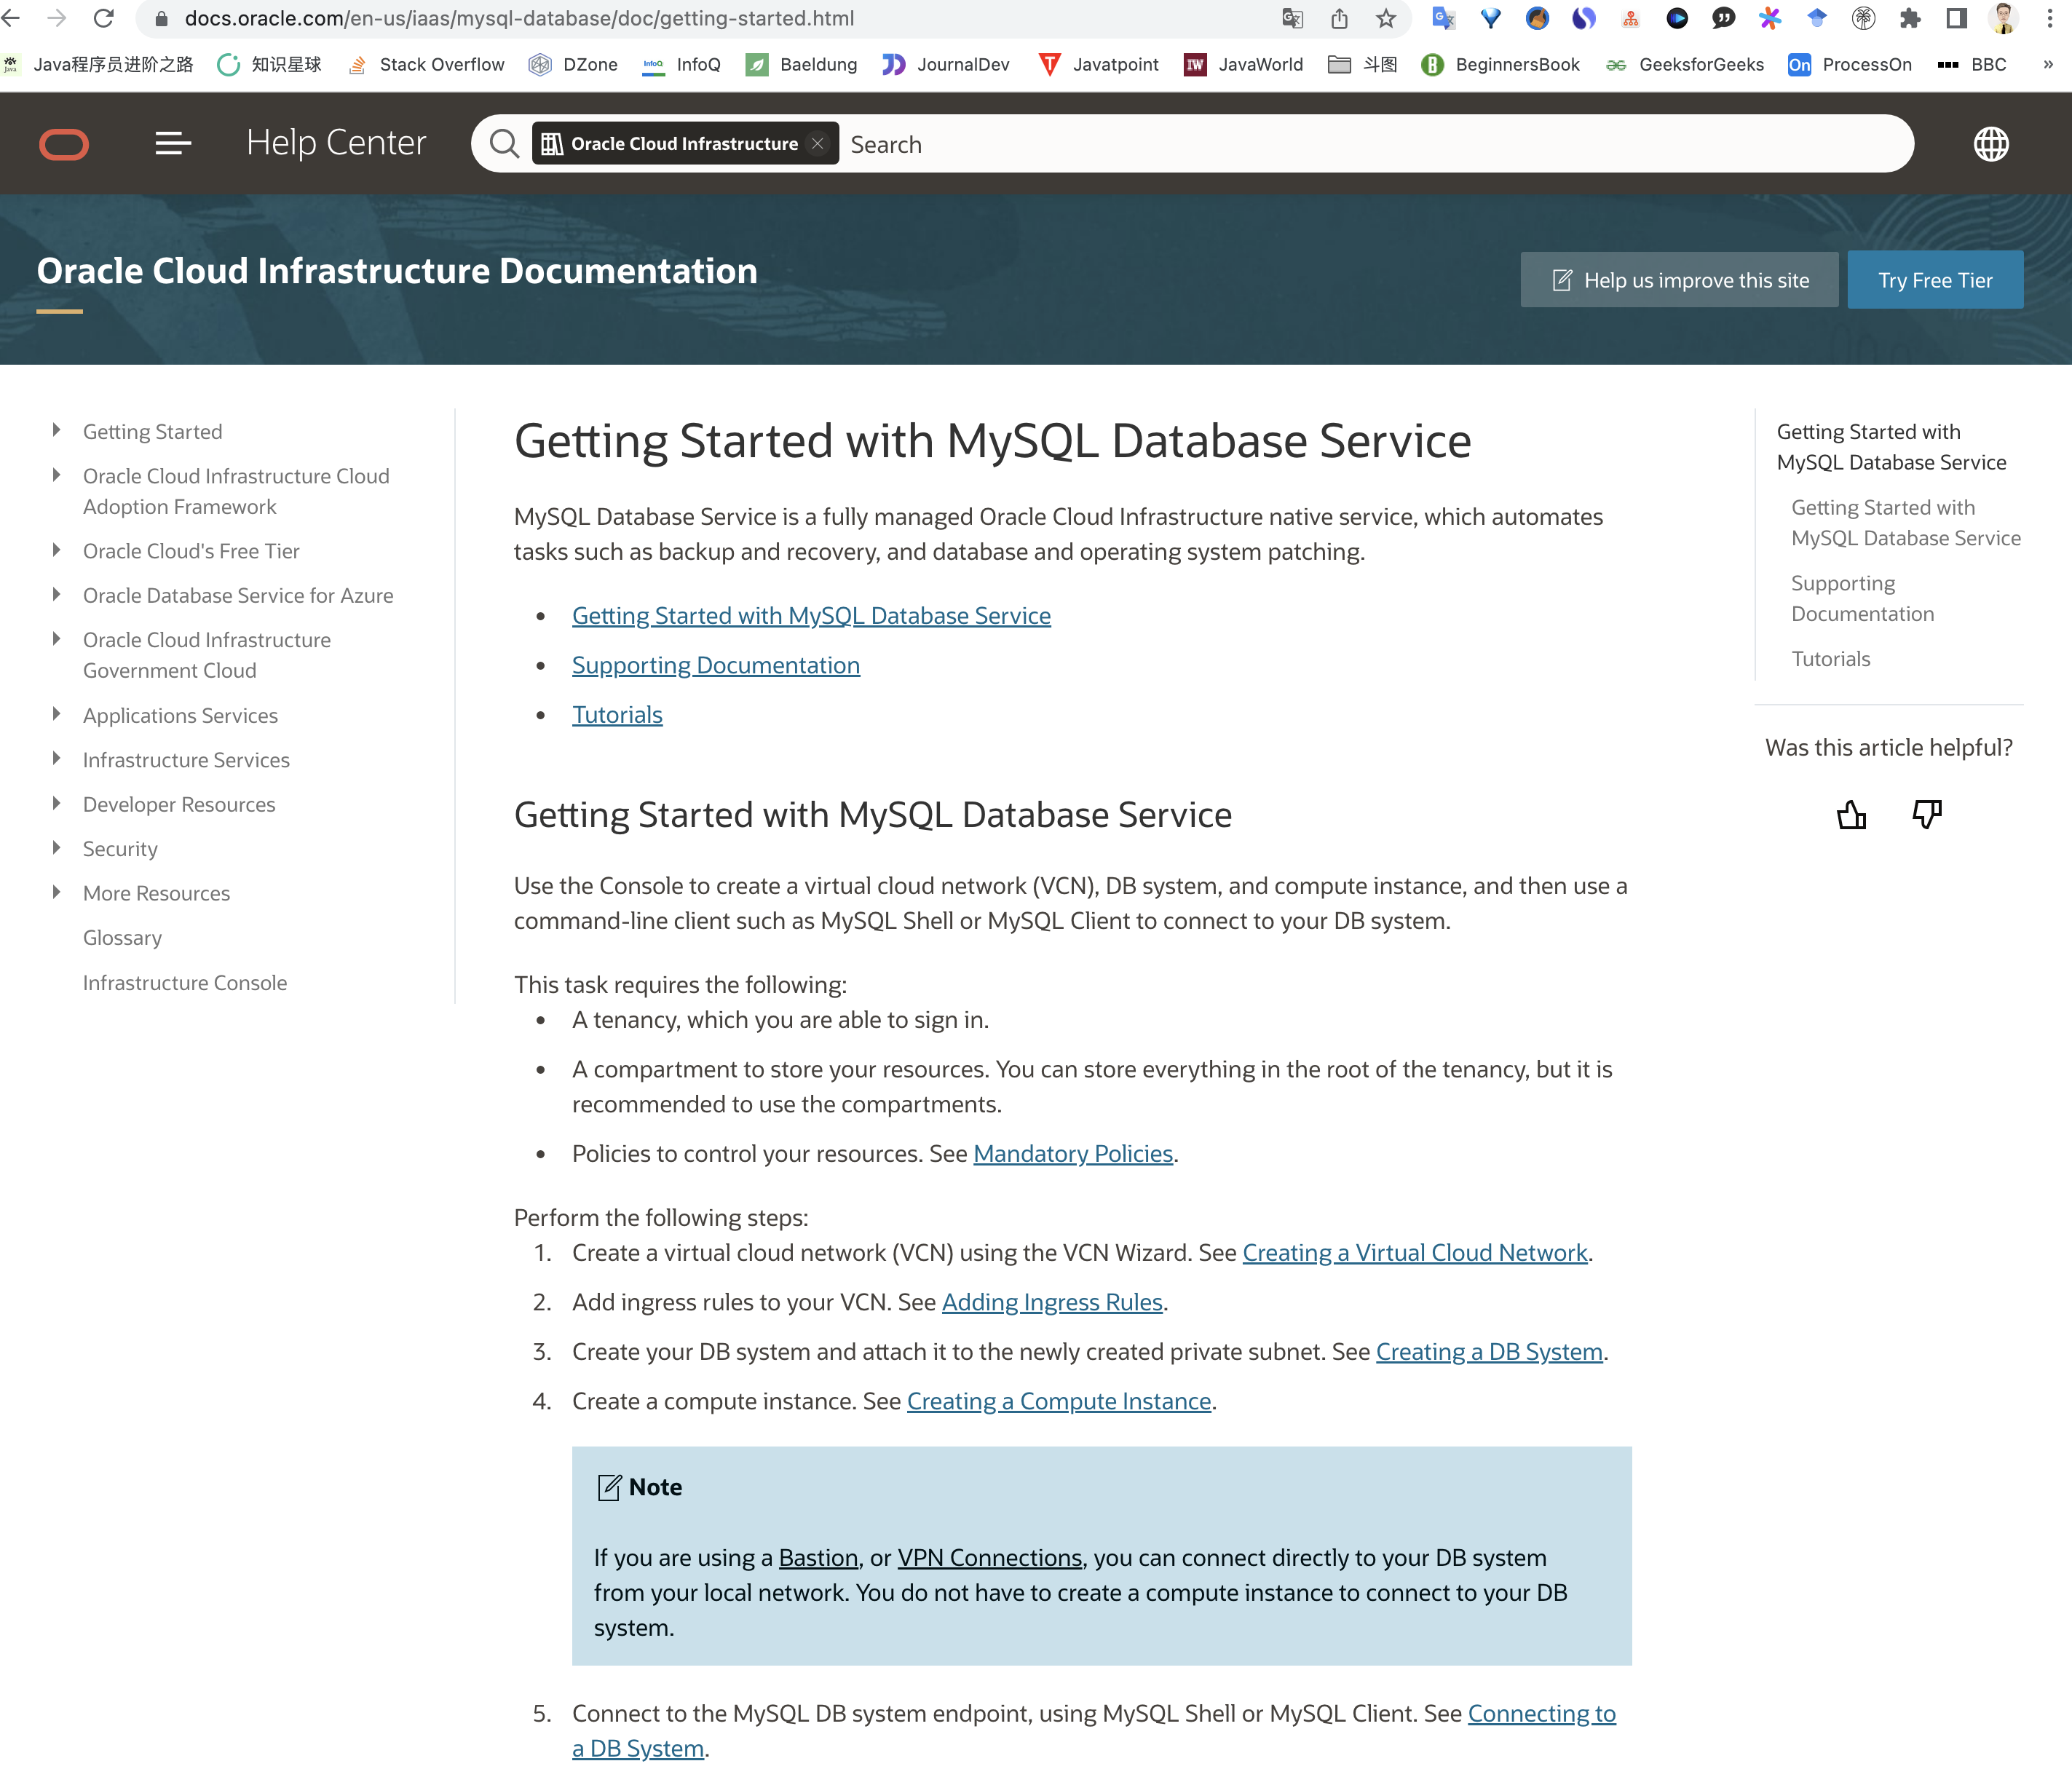Click the translate icon in the address bar

[1293, 18]
